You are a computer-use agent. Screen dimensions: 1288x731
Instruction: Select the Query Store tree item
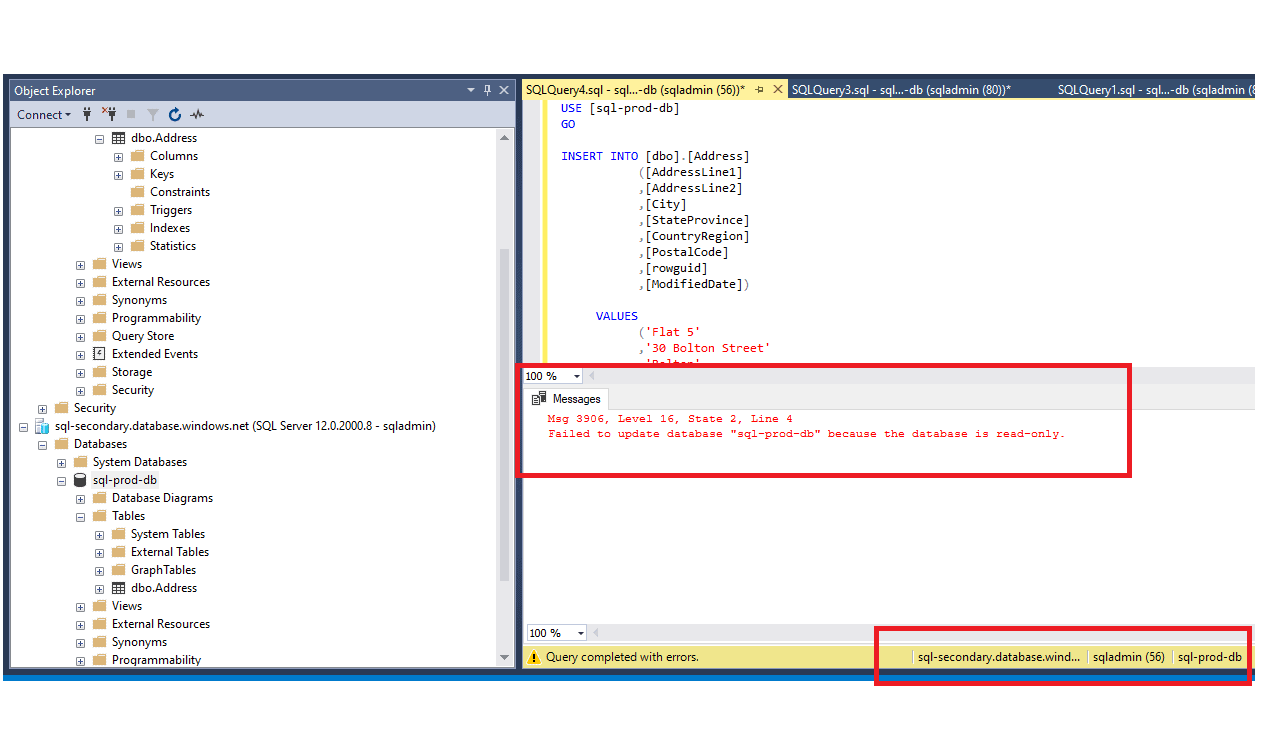(x=143, y=336)
